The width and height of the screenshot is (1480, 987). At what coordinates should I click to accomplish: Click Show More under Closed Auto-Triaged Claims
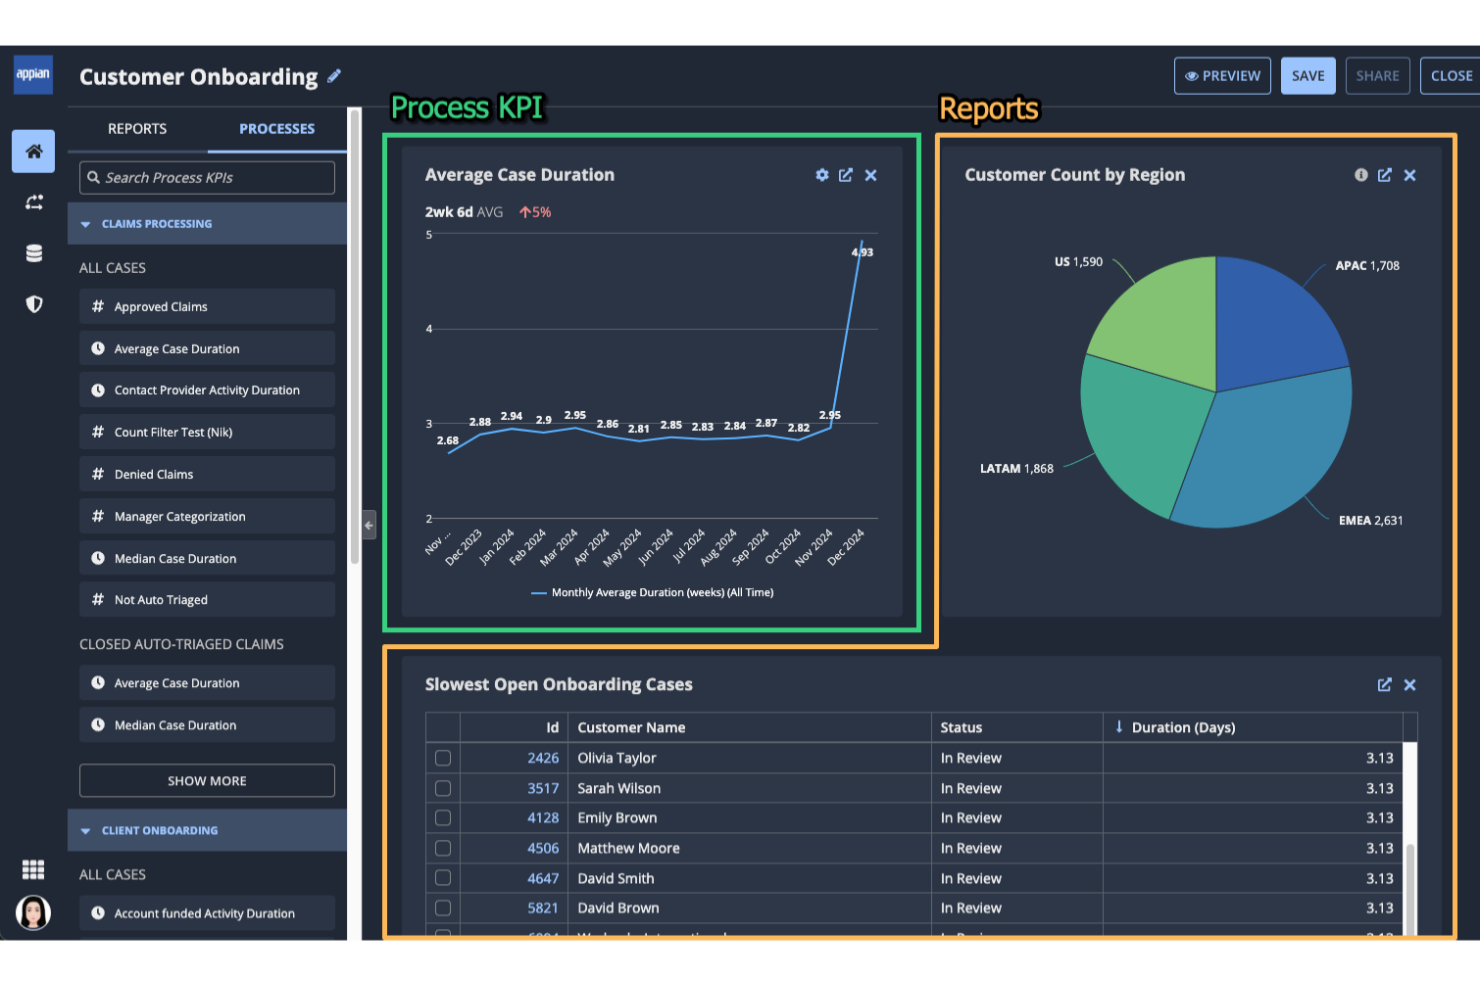point(207,781)
